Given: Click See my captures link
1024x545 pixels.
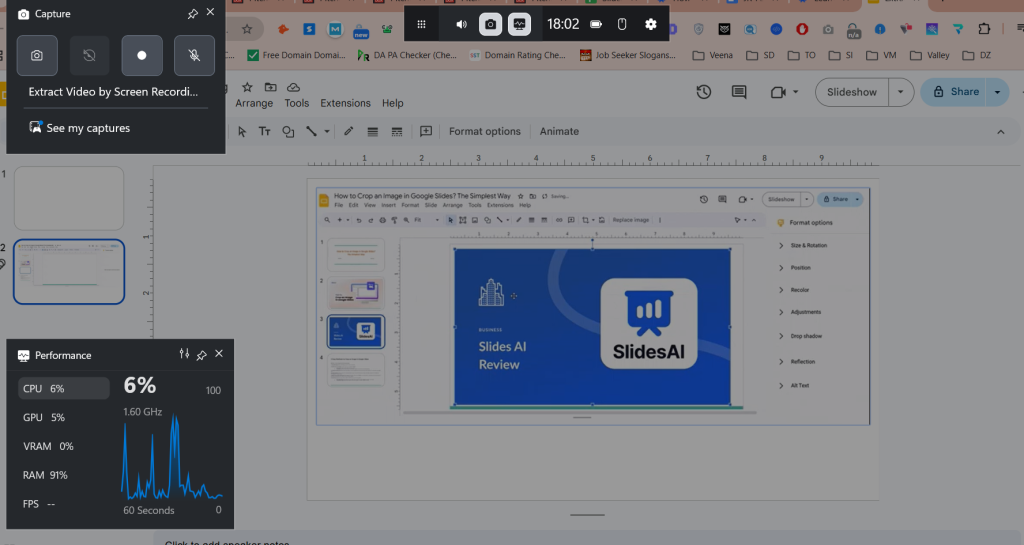Looking at the screenshot, I should (x=88, y=128).
